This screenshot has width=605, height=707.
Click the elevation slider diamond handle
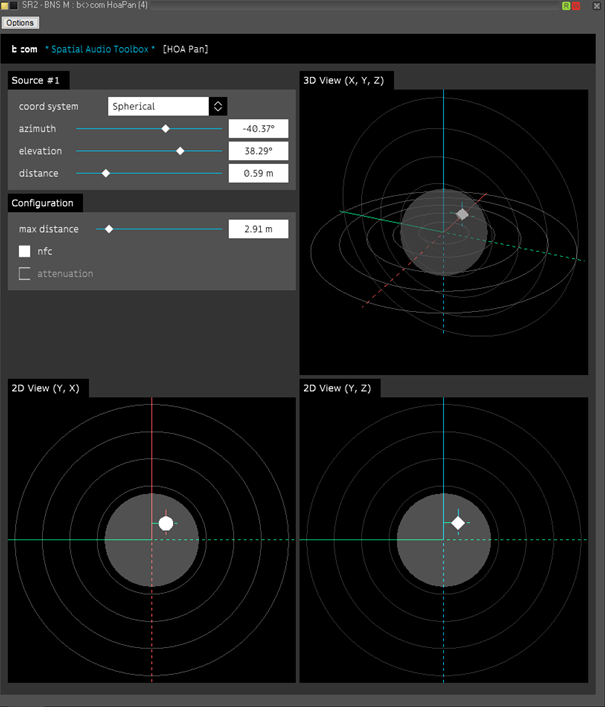click(x=180, y=151)
